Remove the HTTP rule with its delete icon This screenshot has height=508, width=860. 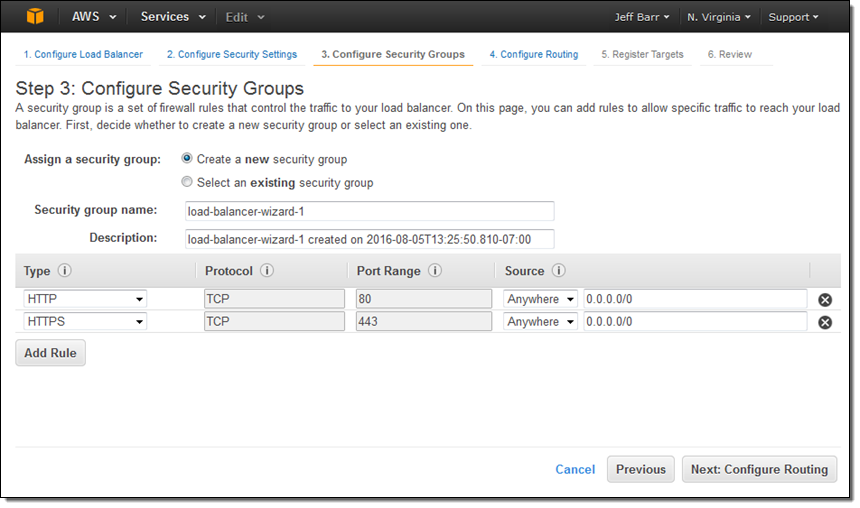tap(825, 300)
